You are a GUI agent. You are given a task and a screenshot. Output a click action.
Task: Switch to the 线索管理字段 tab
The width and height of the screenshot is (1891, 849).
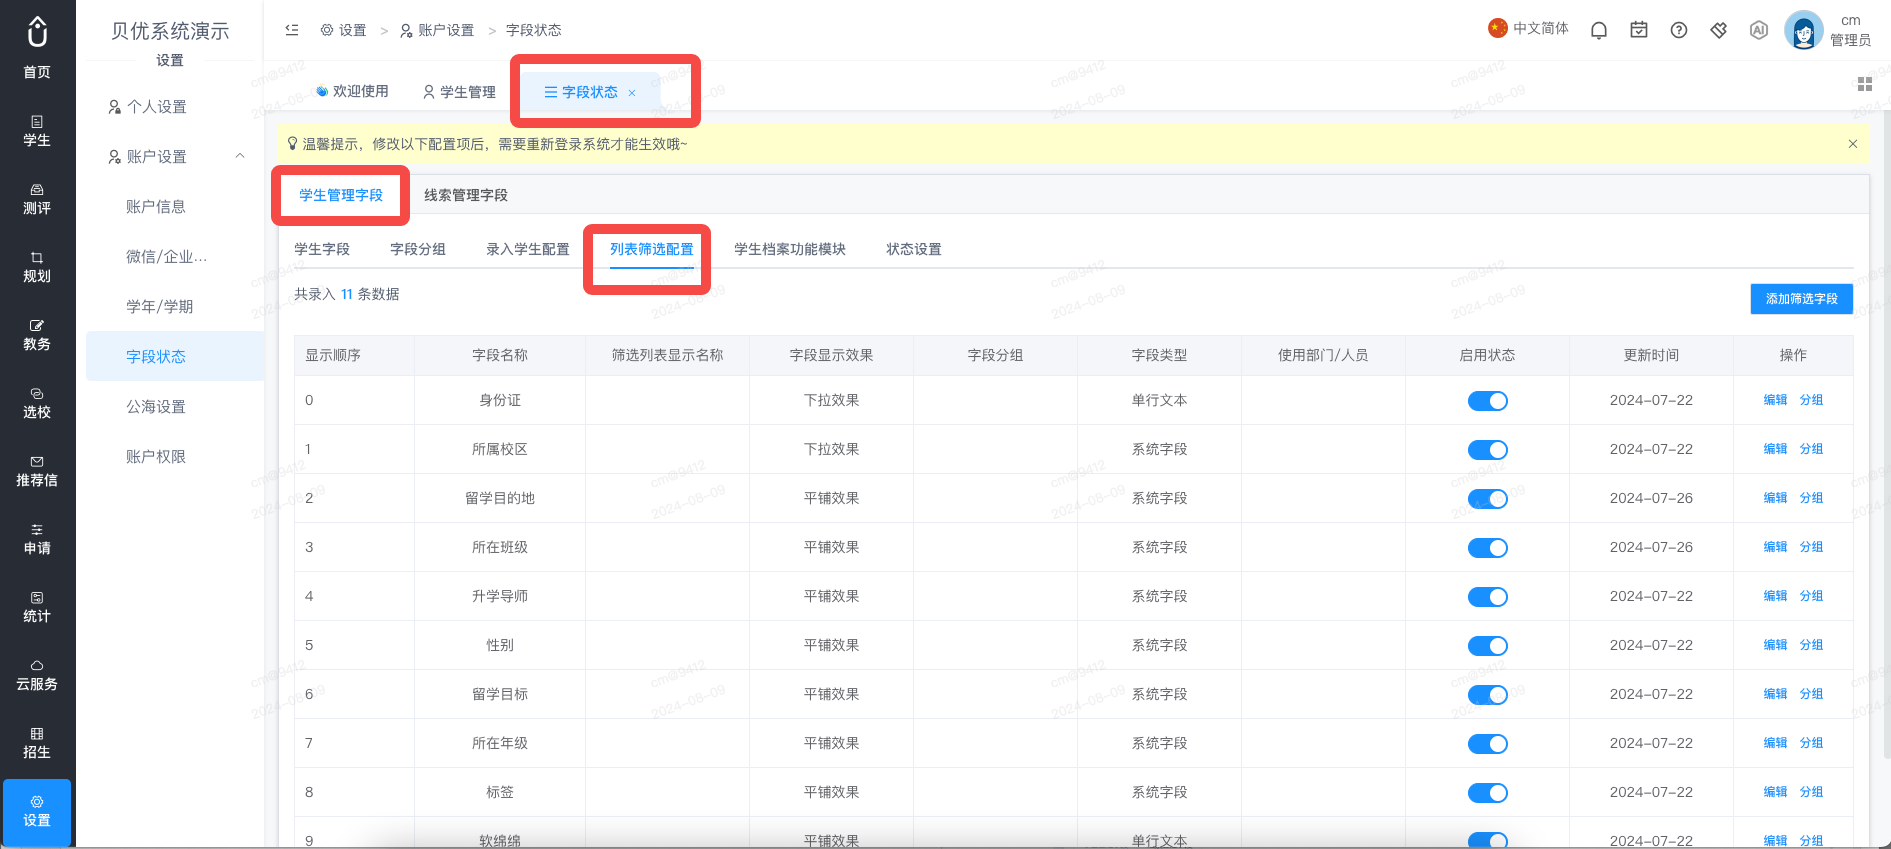466,195
